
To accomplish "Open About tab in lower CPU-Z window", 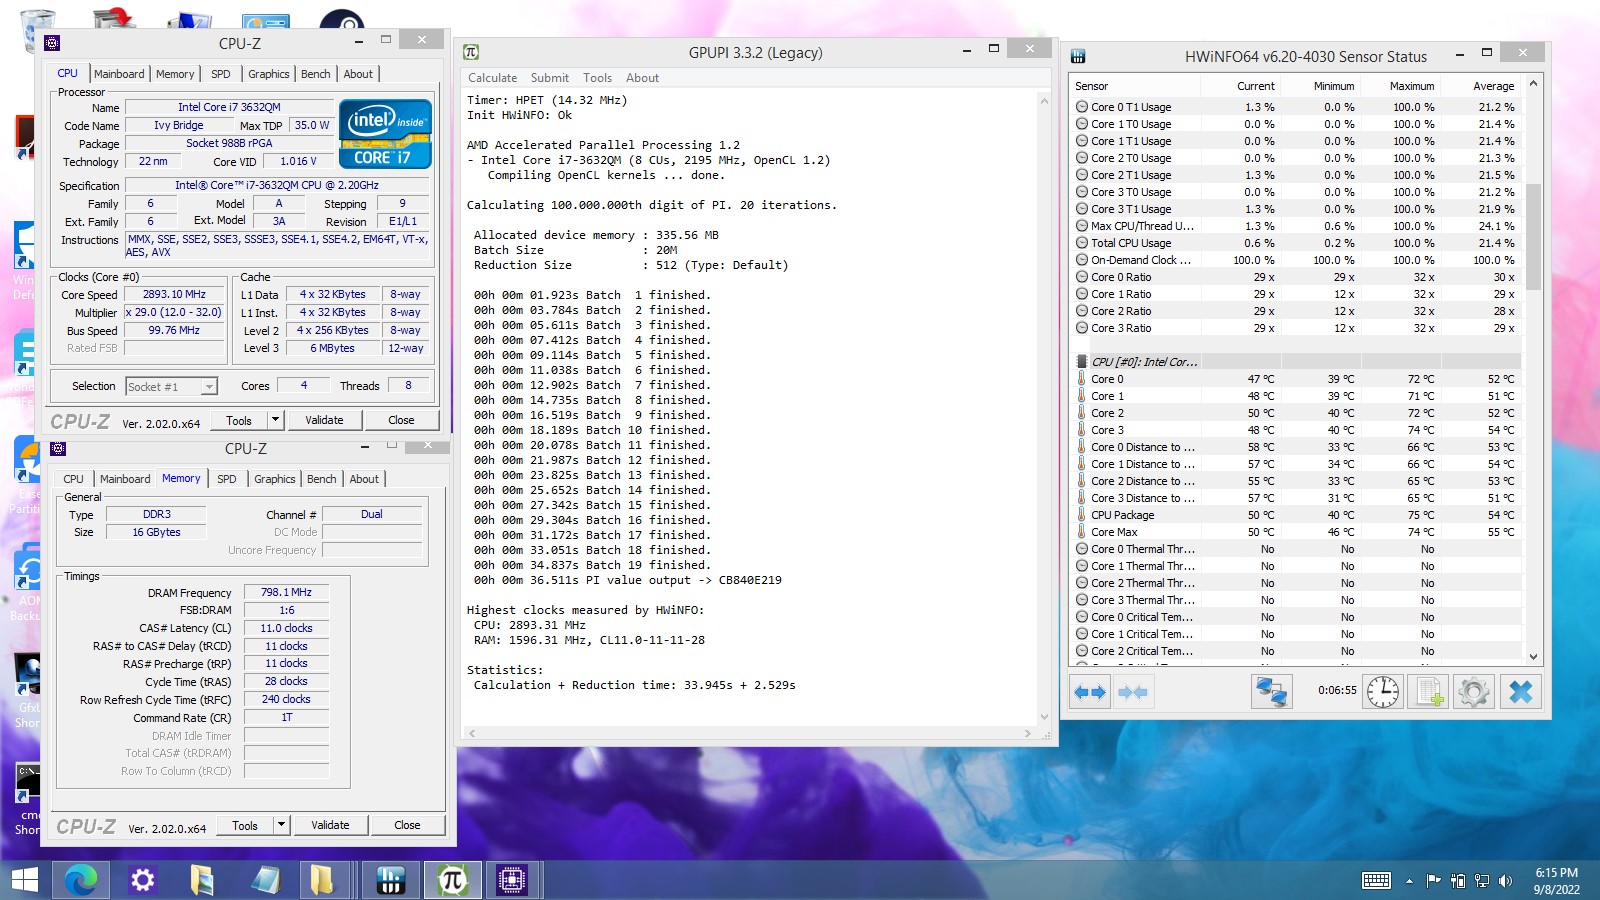I will tap(364, 479).
